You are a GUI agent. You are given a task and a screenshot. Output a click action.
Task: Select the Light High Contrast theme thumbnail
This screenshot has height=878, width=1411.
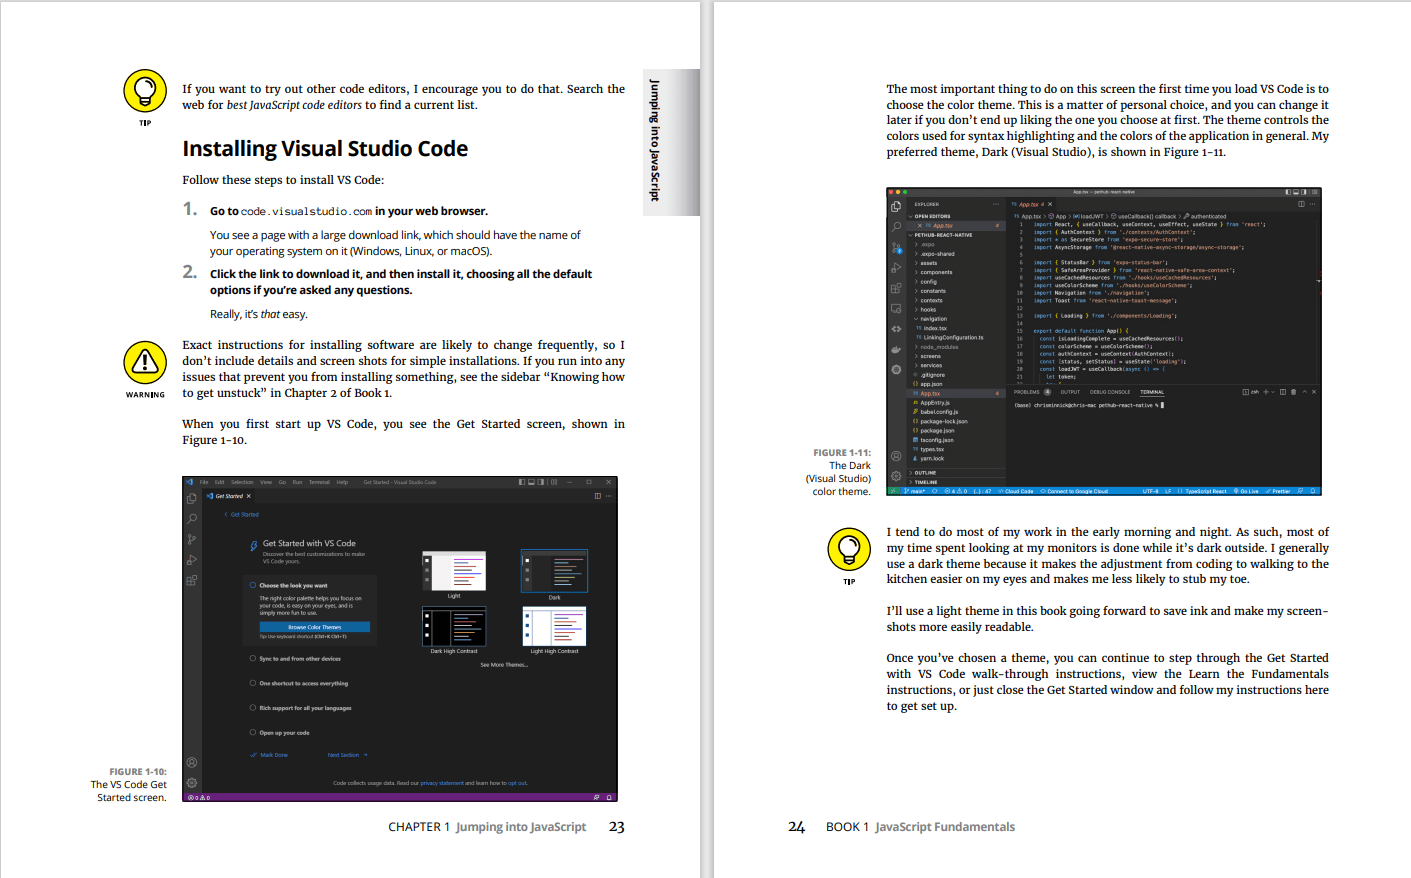click(554, 627)
